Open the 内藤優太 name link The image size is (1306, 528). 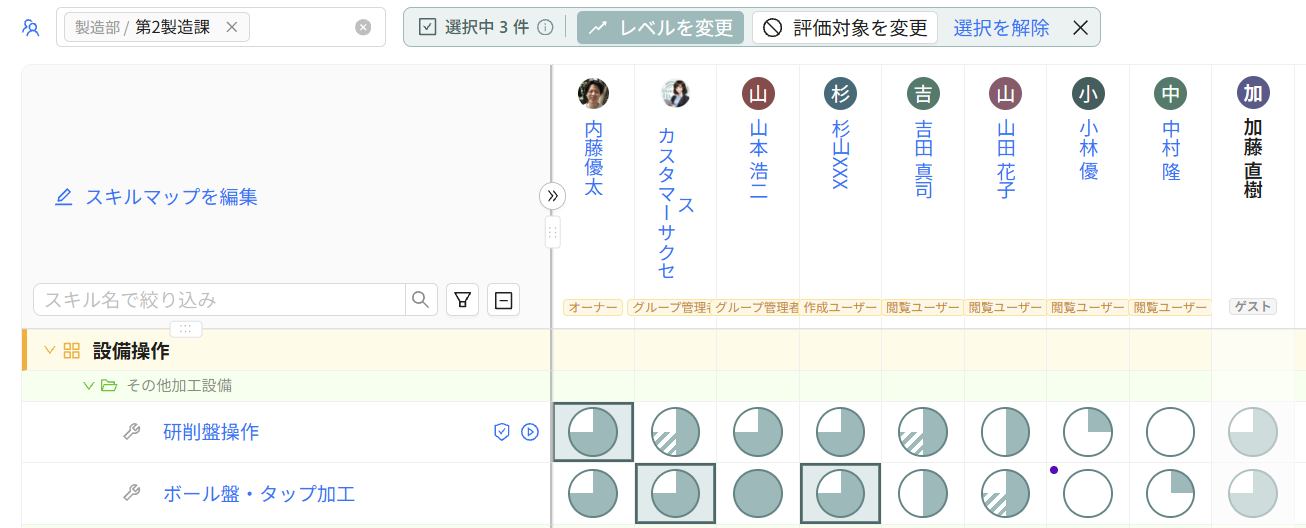[593, 159]
